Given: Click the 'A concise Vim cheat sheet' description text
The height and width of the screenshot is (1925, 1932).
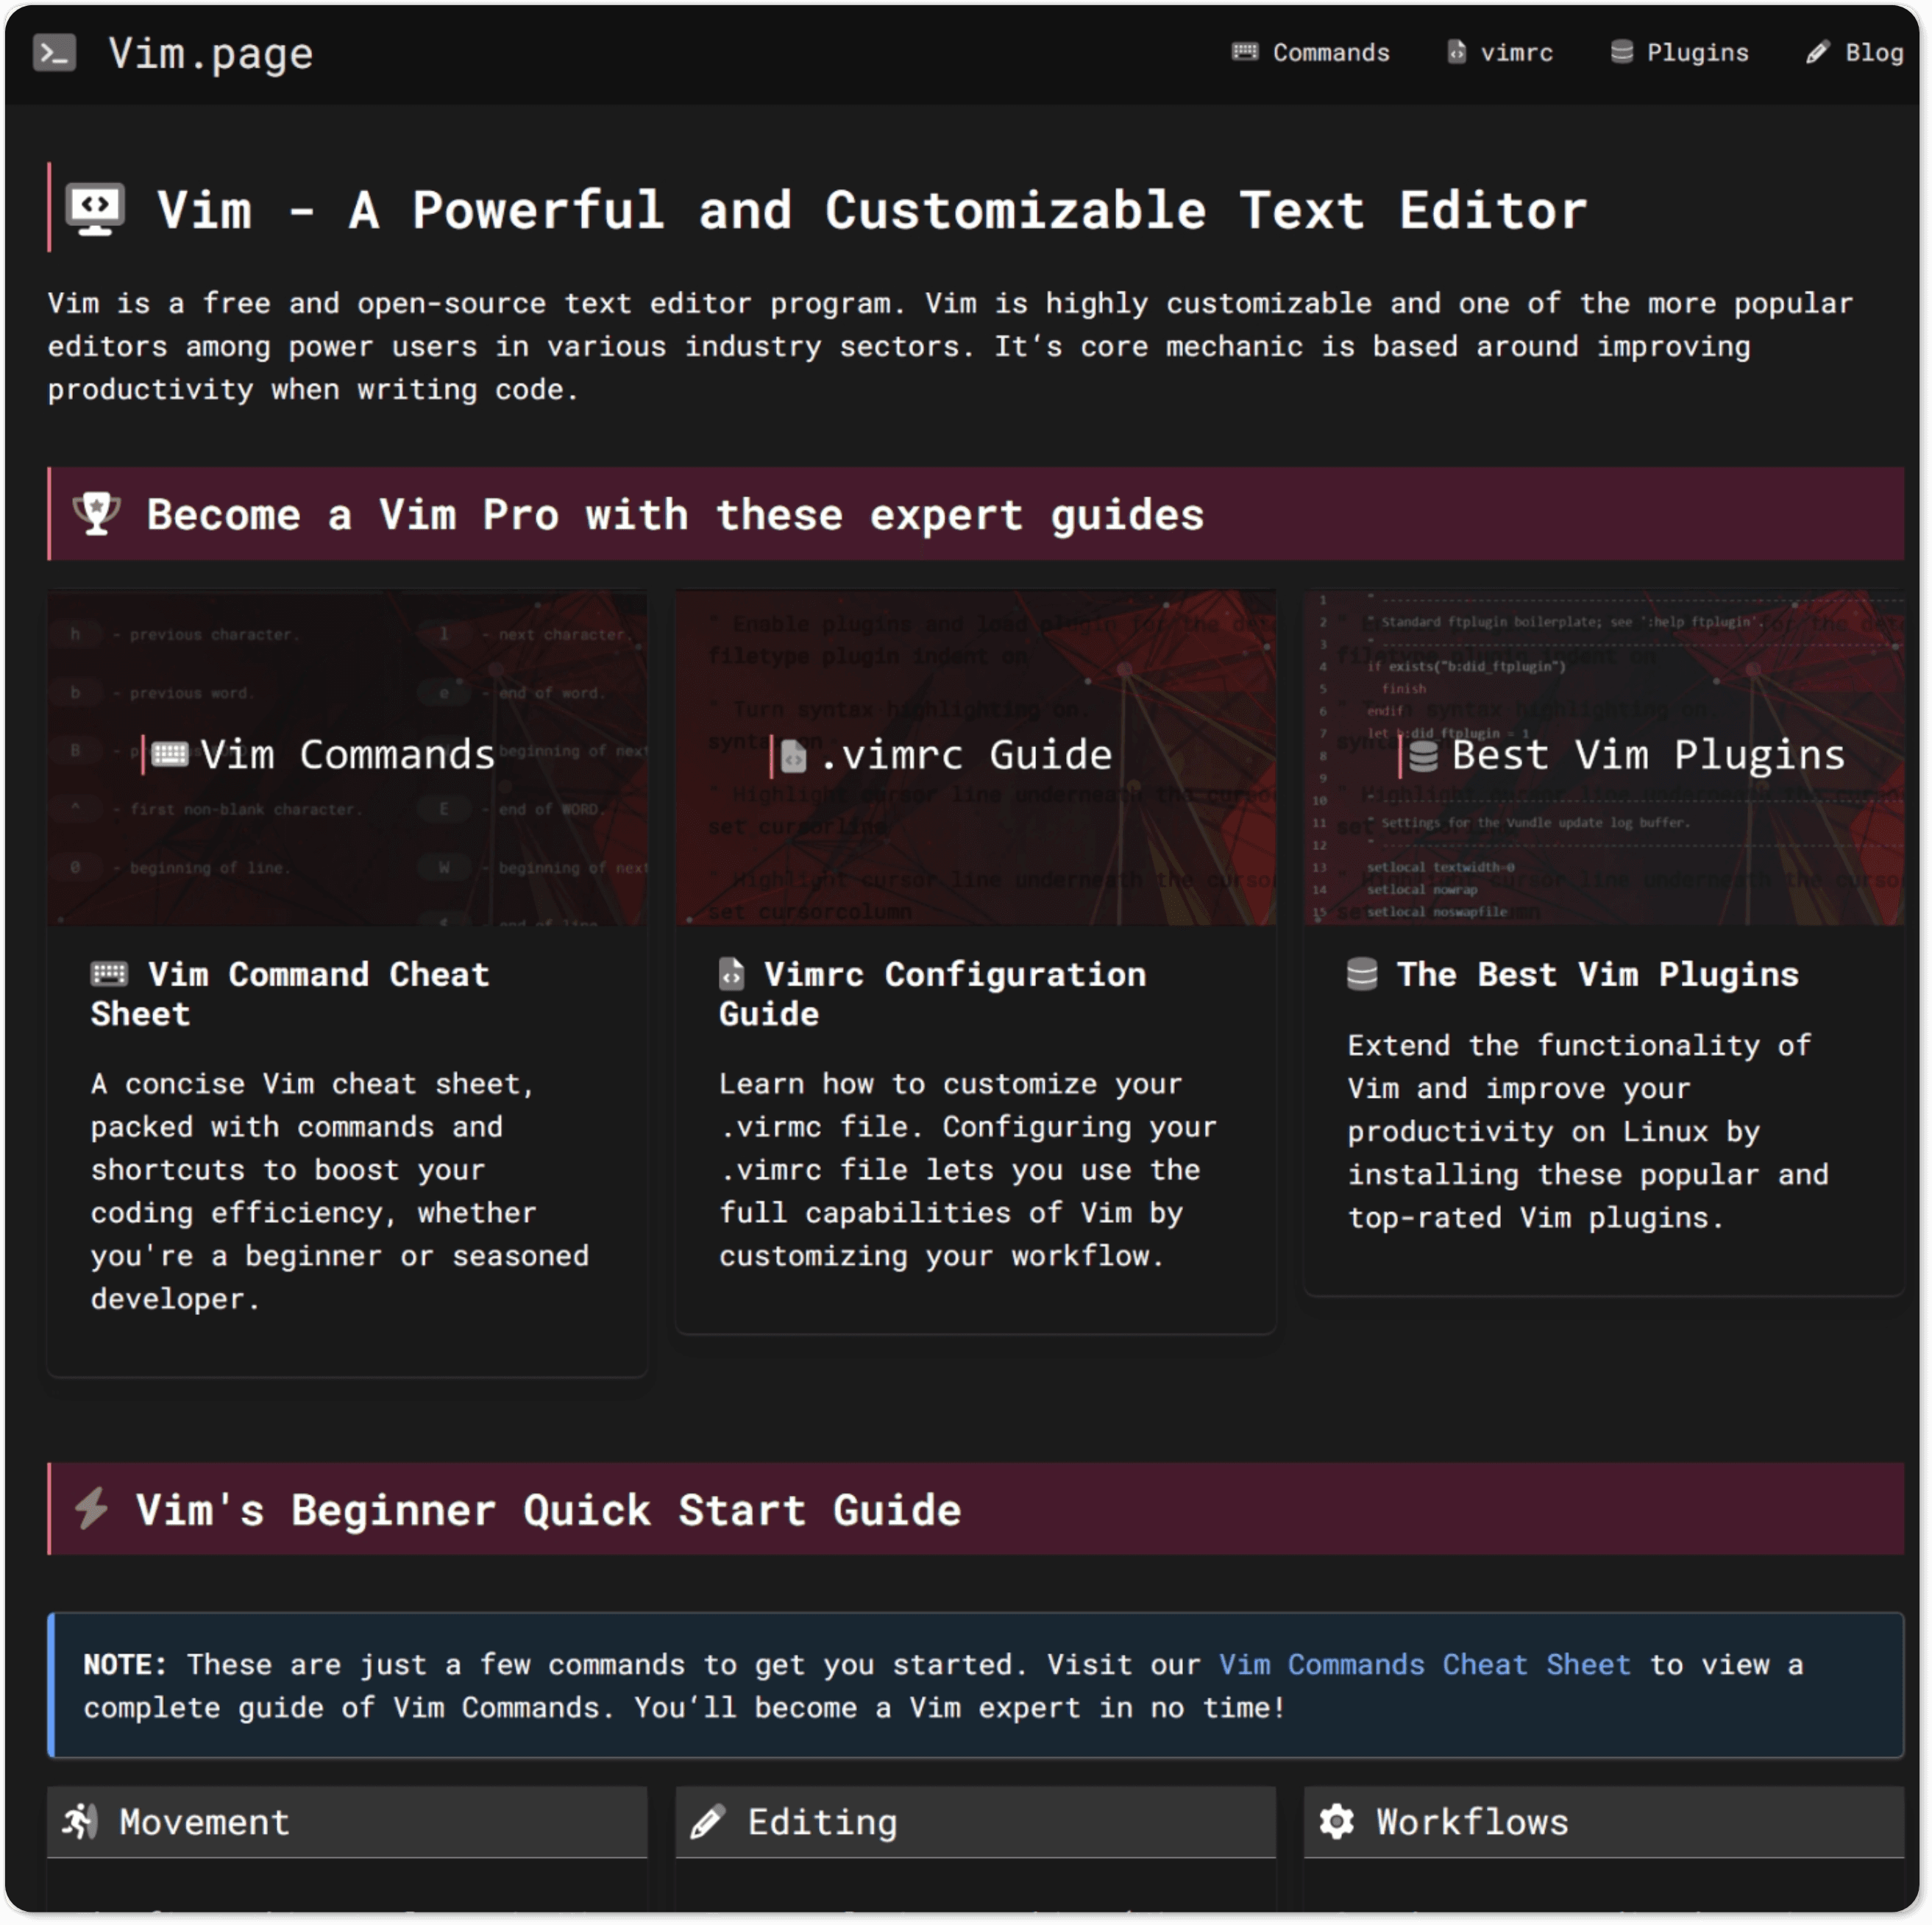Looking at the screenshot, I should coord(340,1191).
